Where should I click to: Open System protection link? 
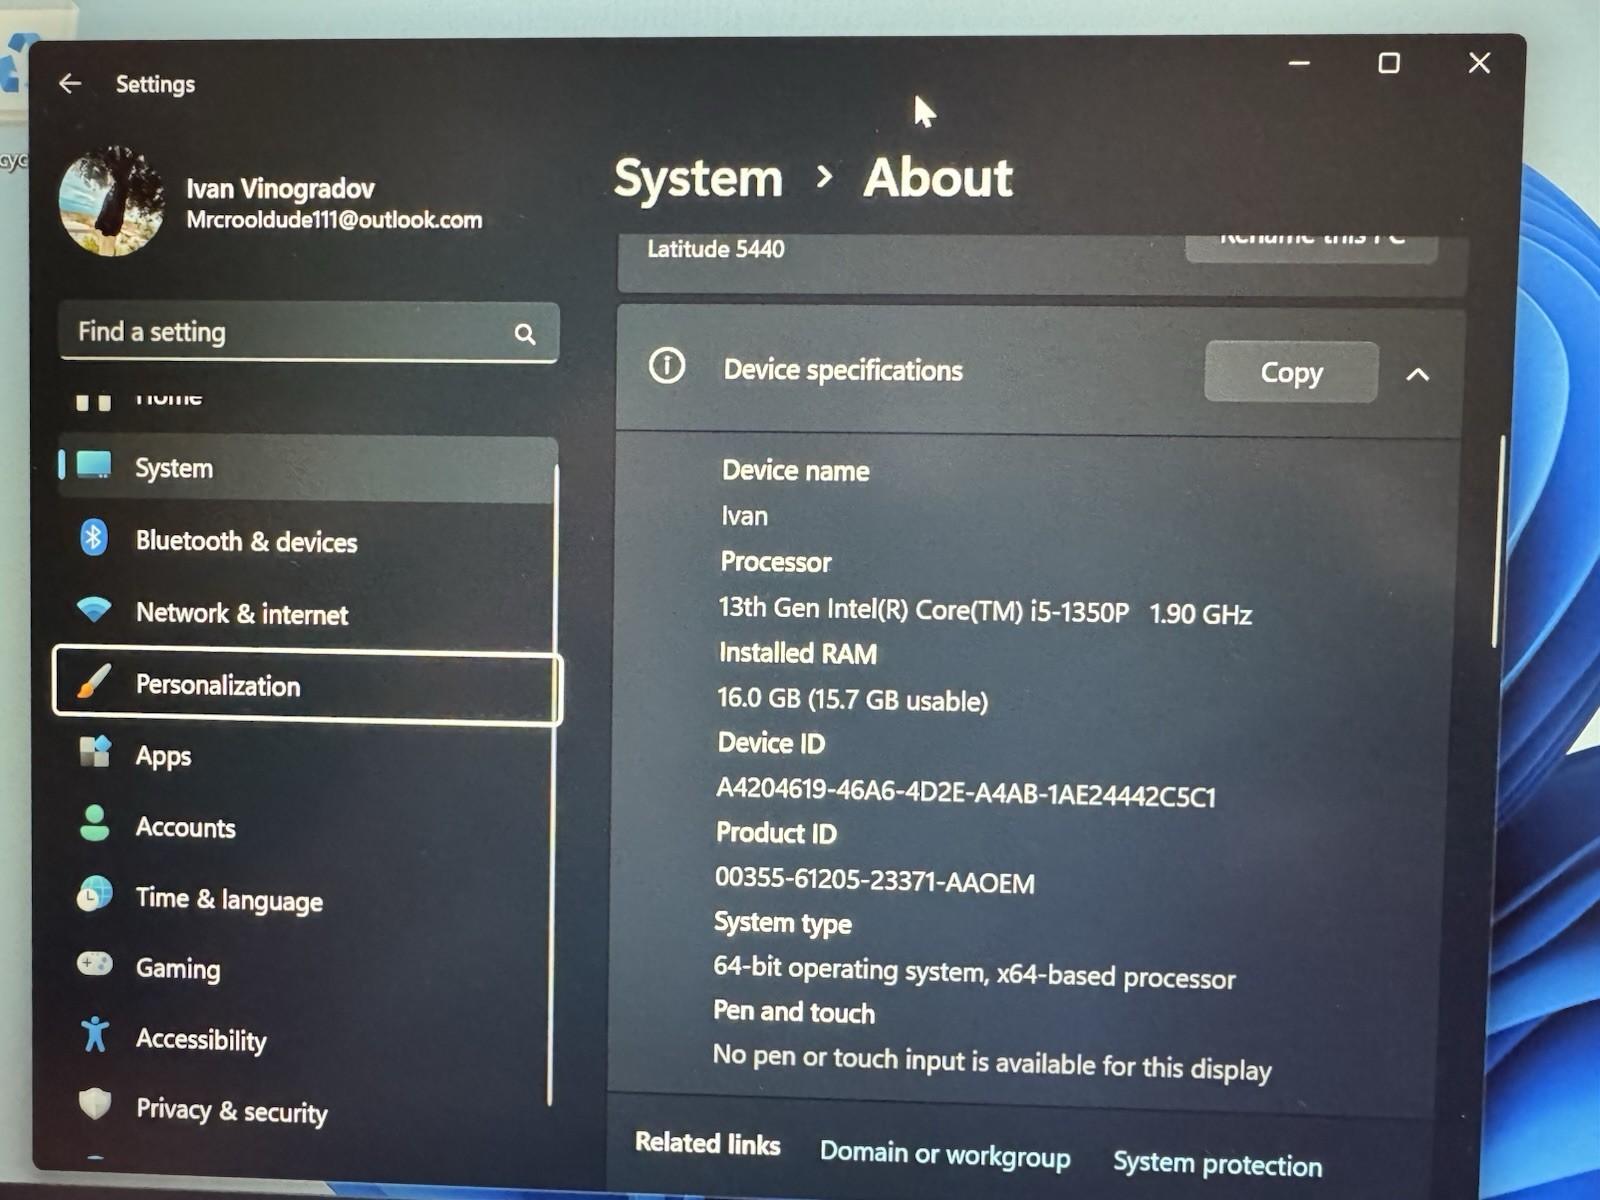click(x=1217, y=1164)
